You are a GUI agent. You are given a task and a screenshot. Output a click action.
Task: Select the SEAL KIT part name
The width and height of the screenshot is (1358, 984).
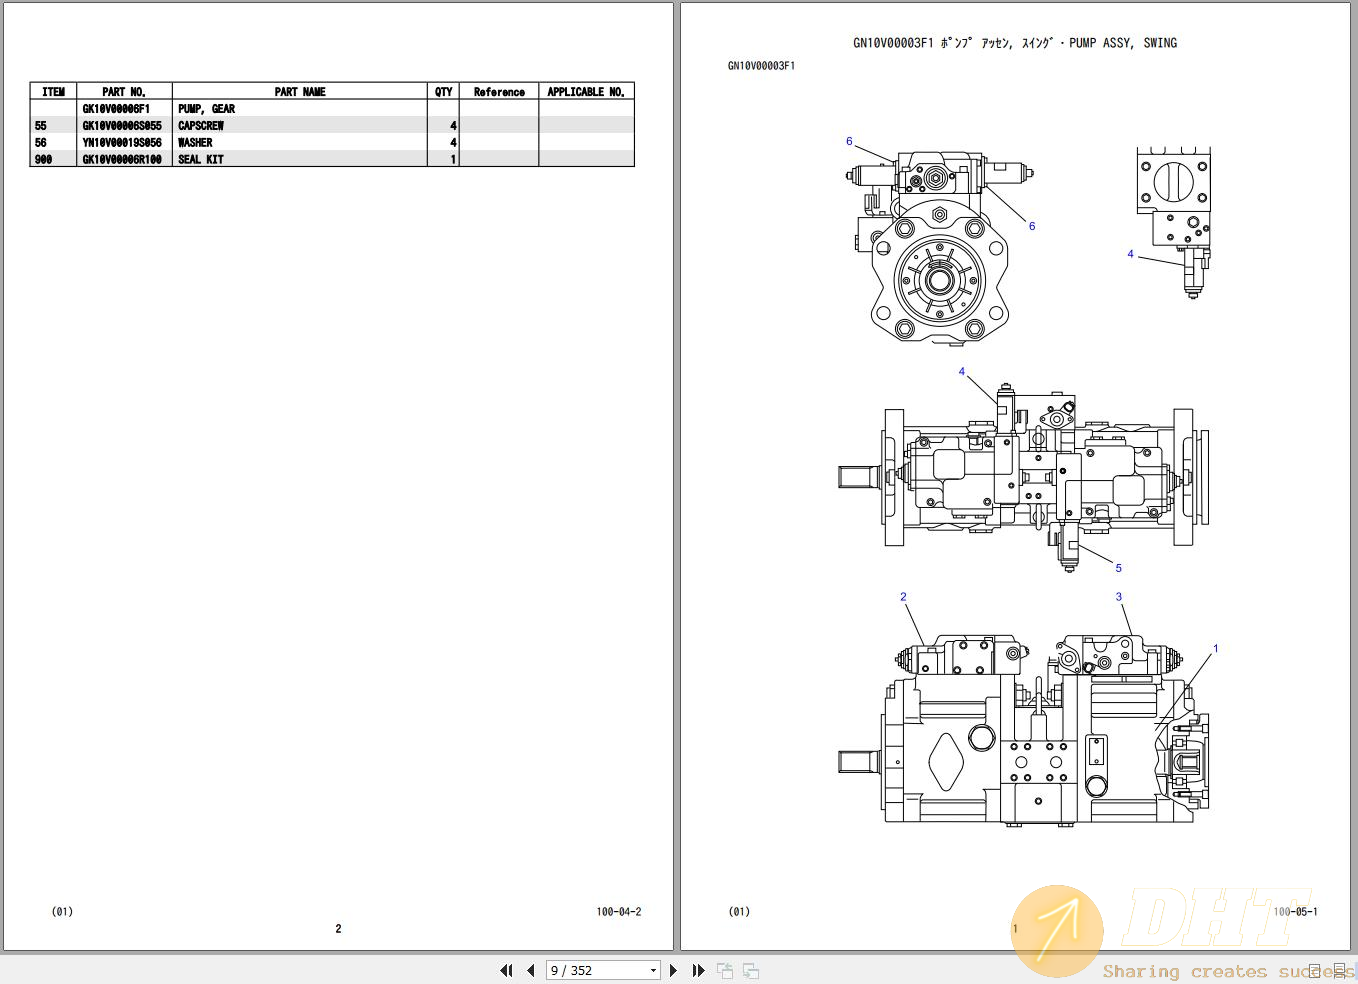click(x=201, y=159)
